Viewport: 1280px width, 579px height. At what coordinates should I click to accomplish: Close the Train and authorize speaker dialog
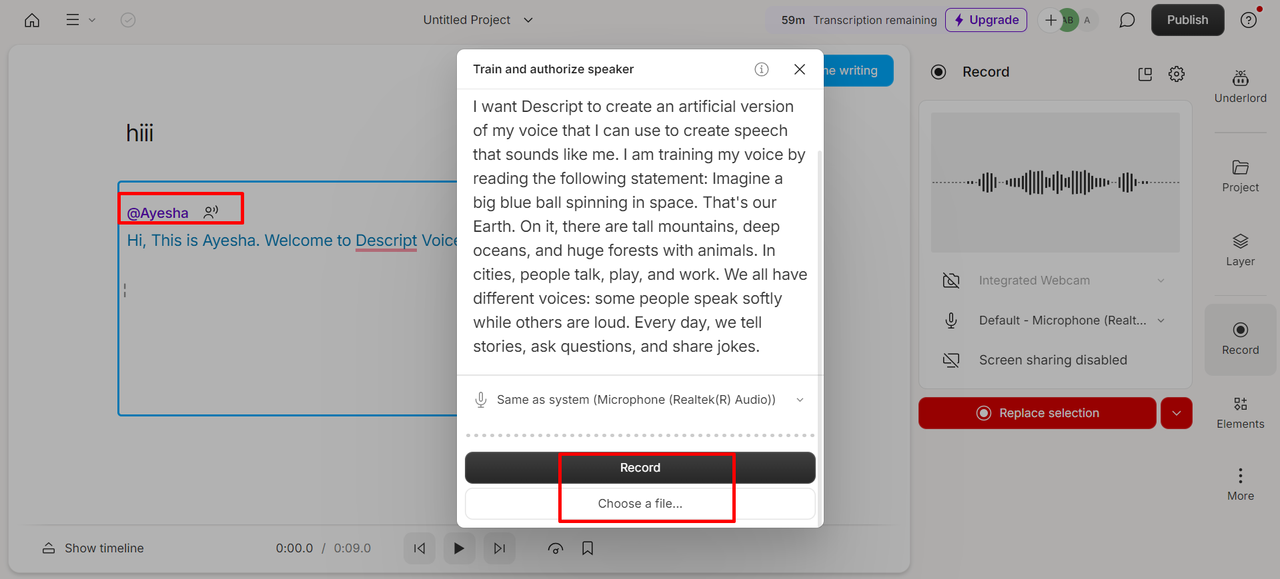click(x=799, y=69)
